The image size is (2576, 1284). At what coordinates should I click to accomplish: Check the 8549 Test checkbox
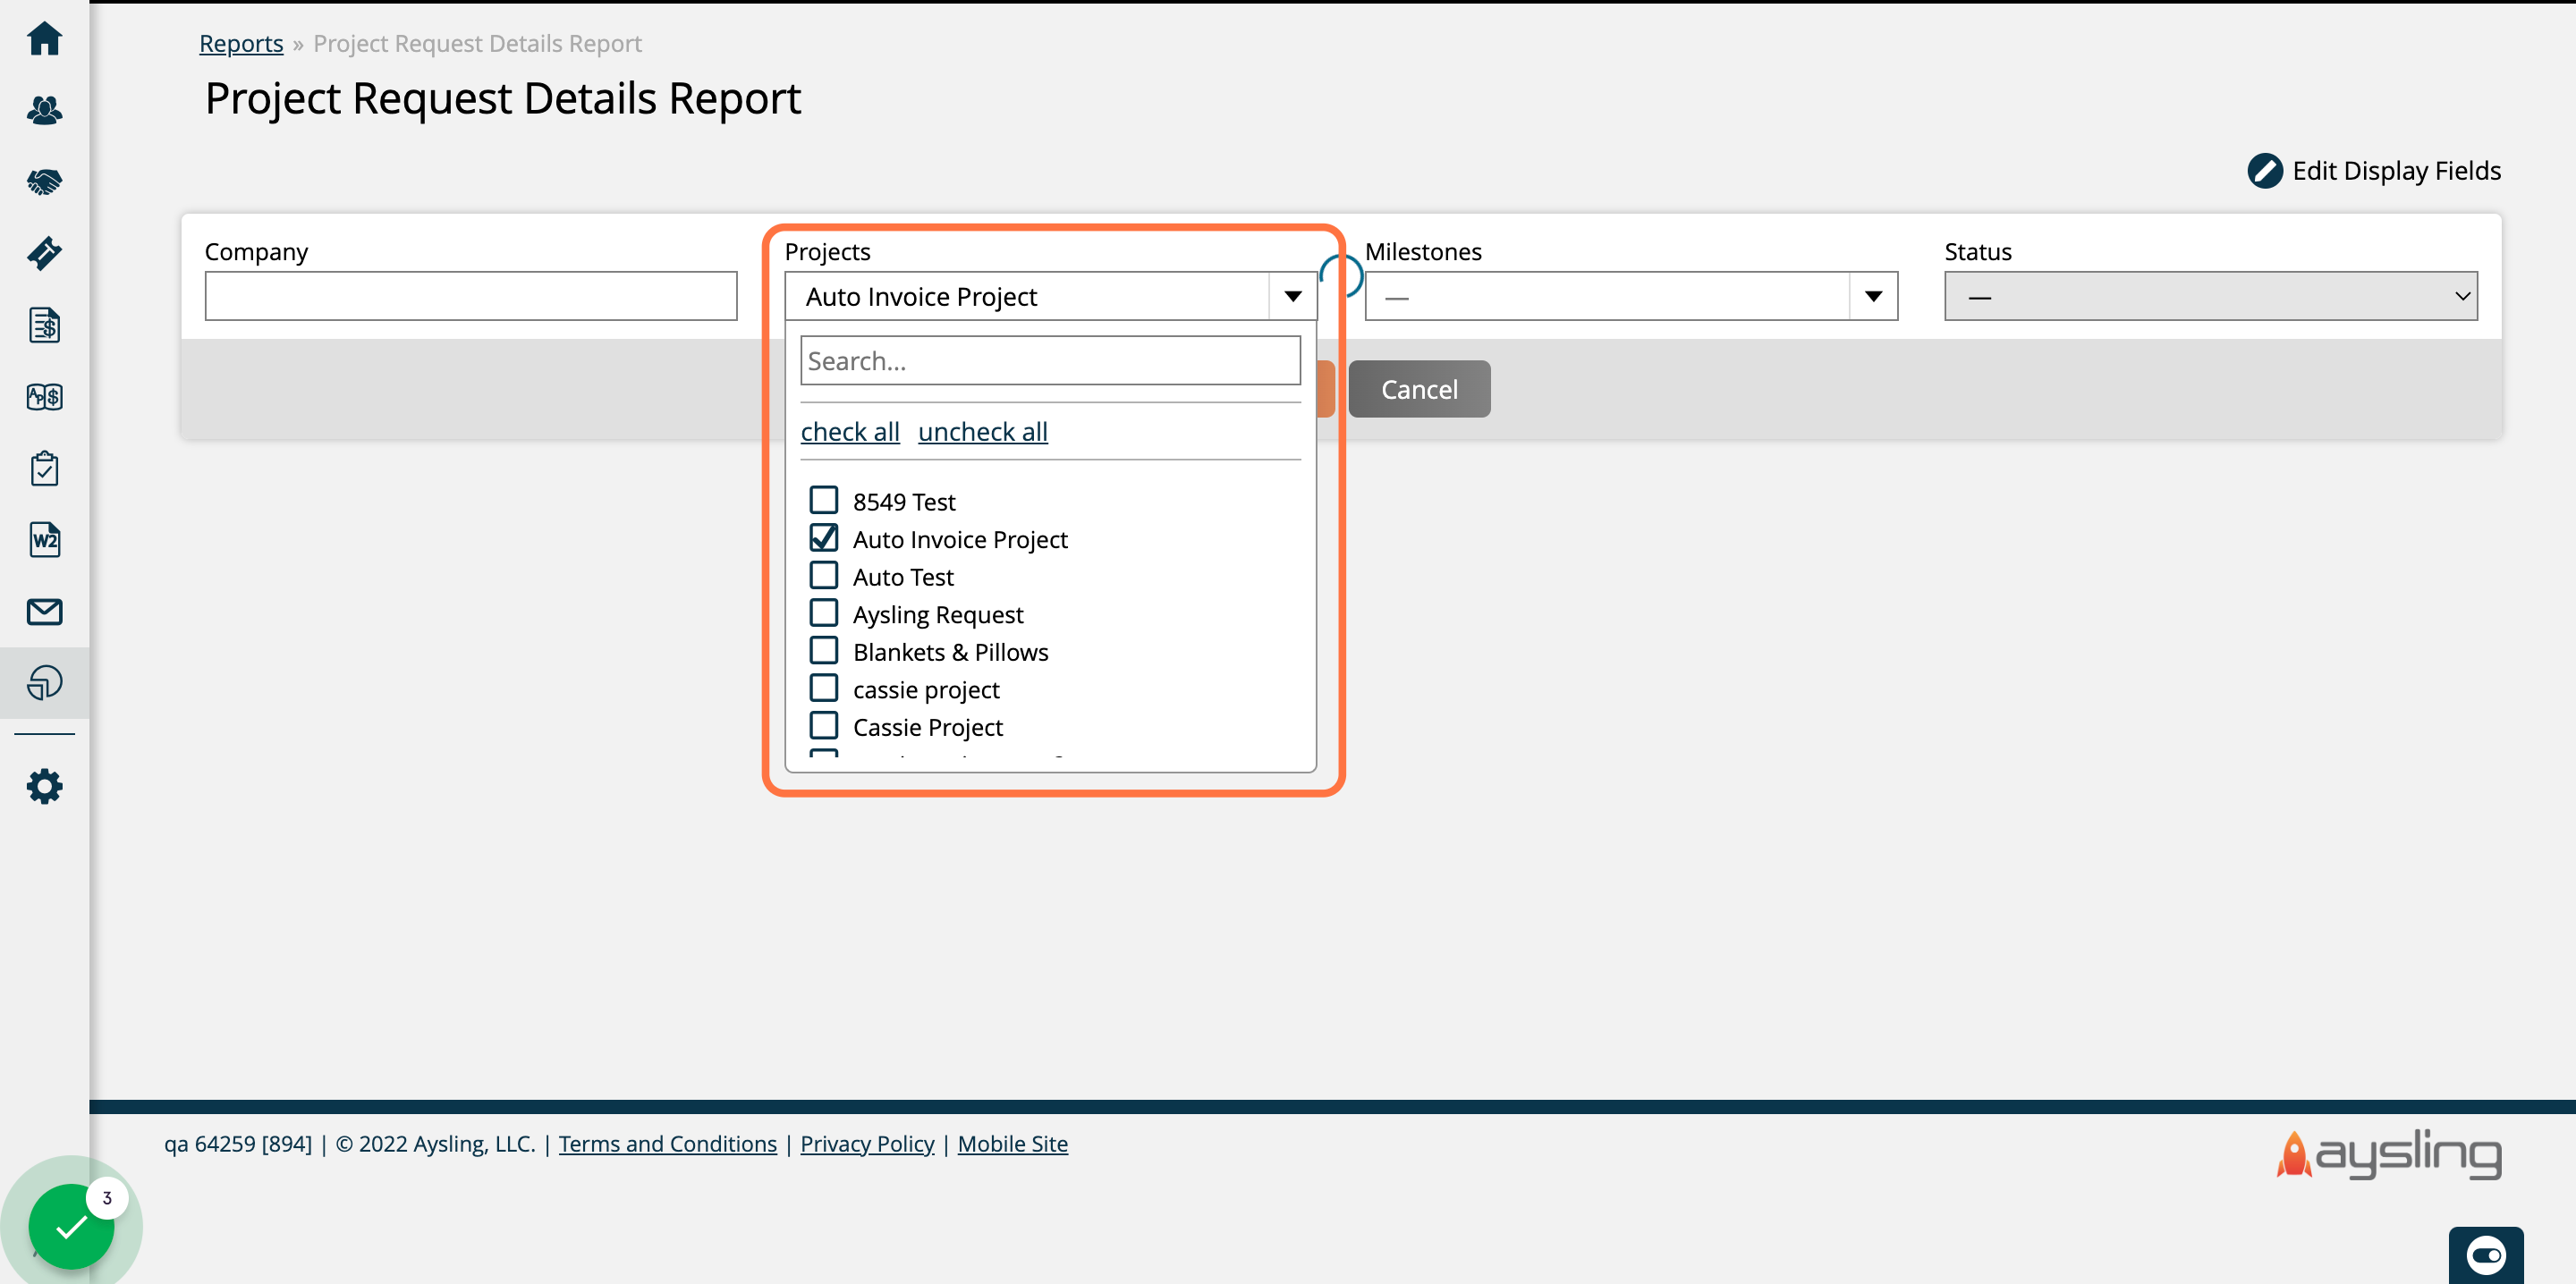(x=824, y=500)
